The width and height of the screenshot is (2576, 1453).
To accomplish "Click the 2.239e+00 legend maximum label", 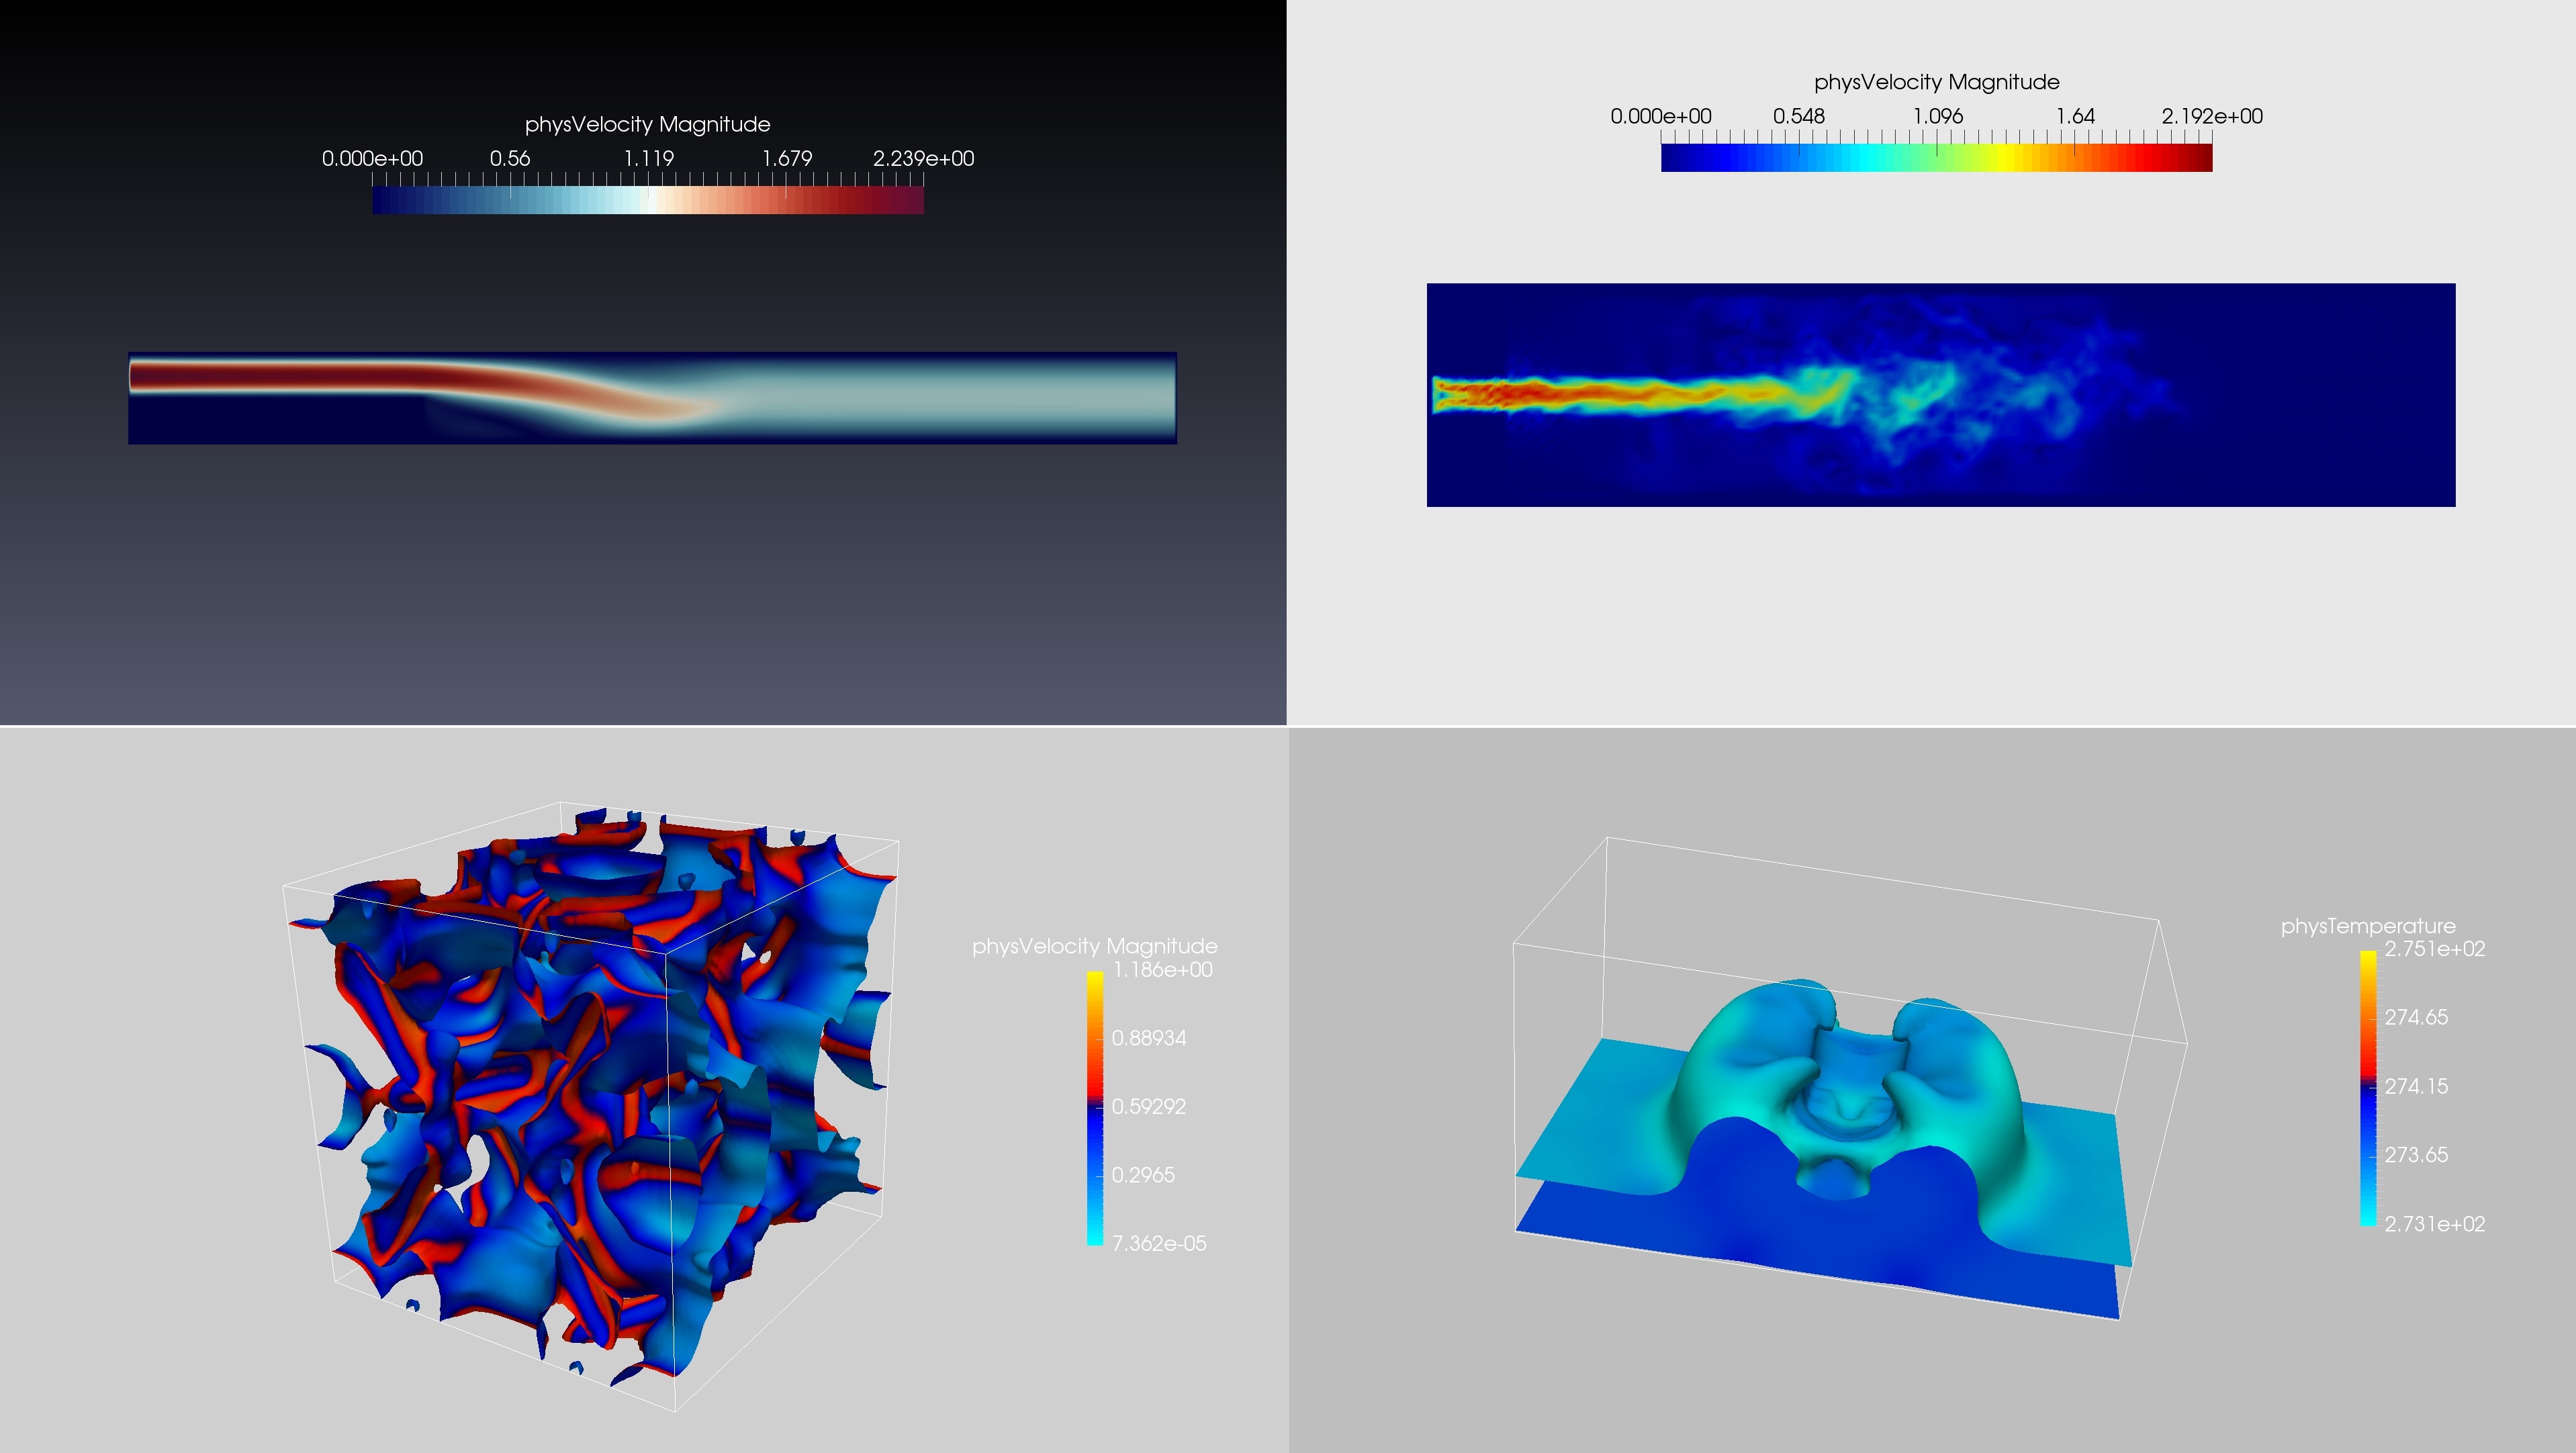I will click(x=923, y=158).
